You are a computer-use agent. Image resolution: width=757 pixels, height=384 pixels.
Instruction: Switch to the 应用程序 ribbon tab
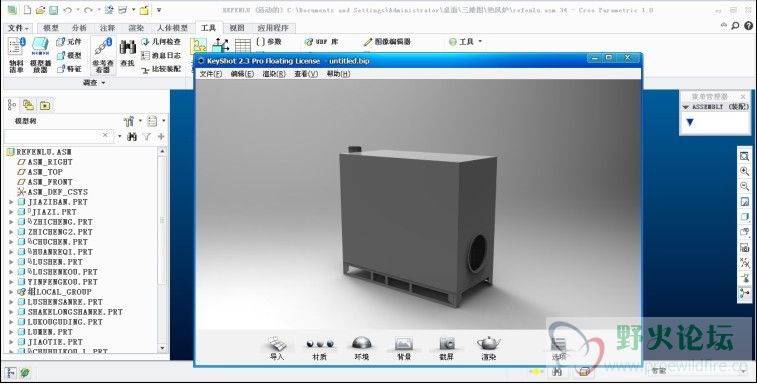point(273,28)
